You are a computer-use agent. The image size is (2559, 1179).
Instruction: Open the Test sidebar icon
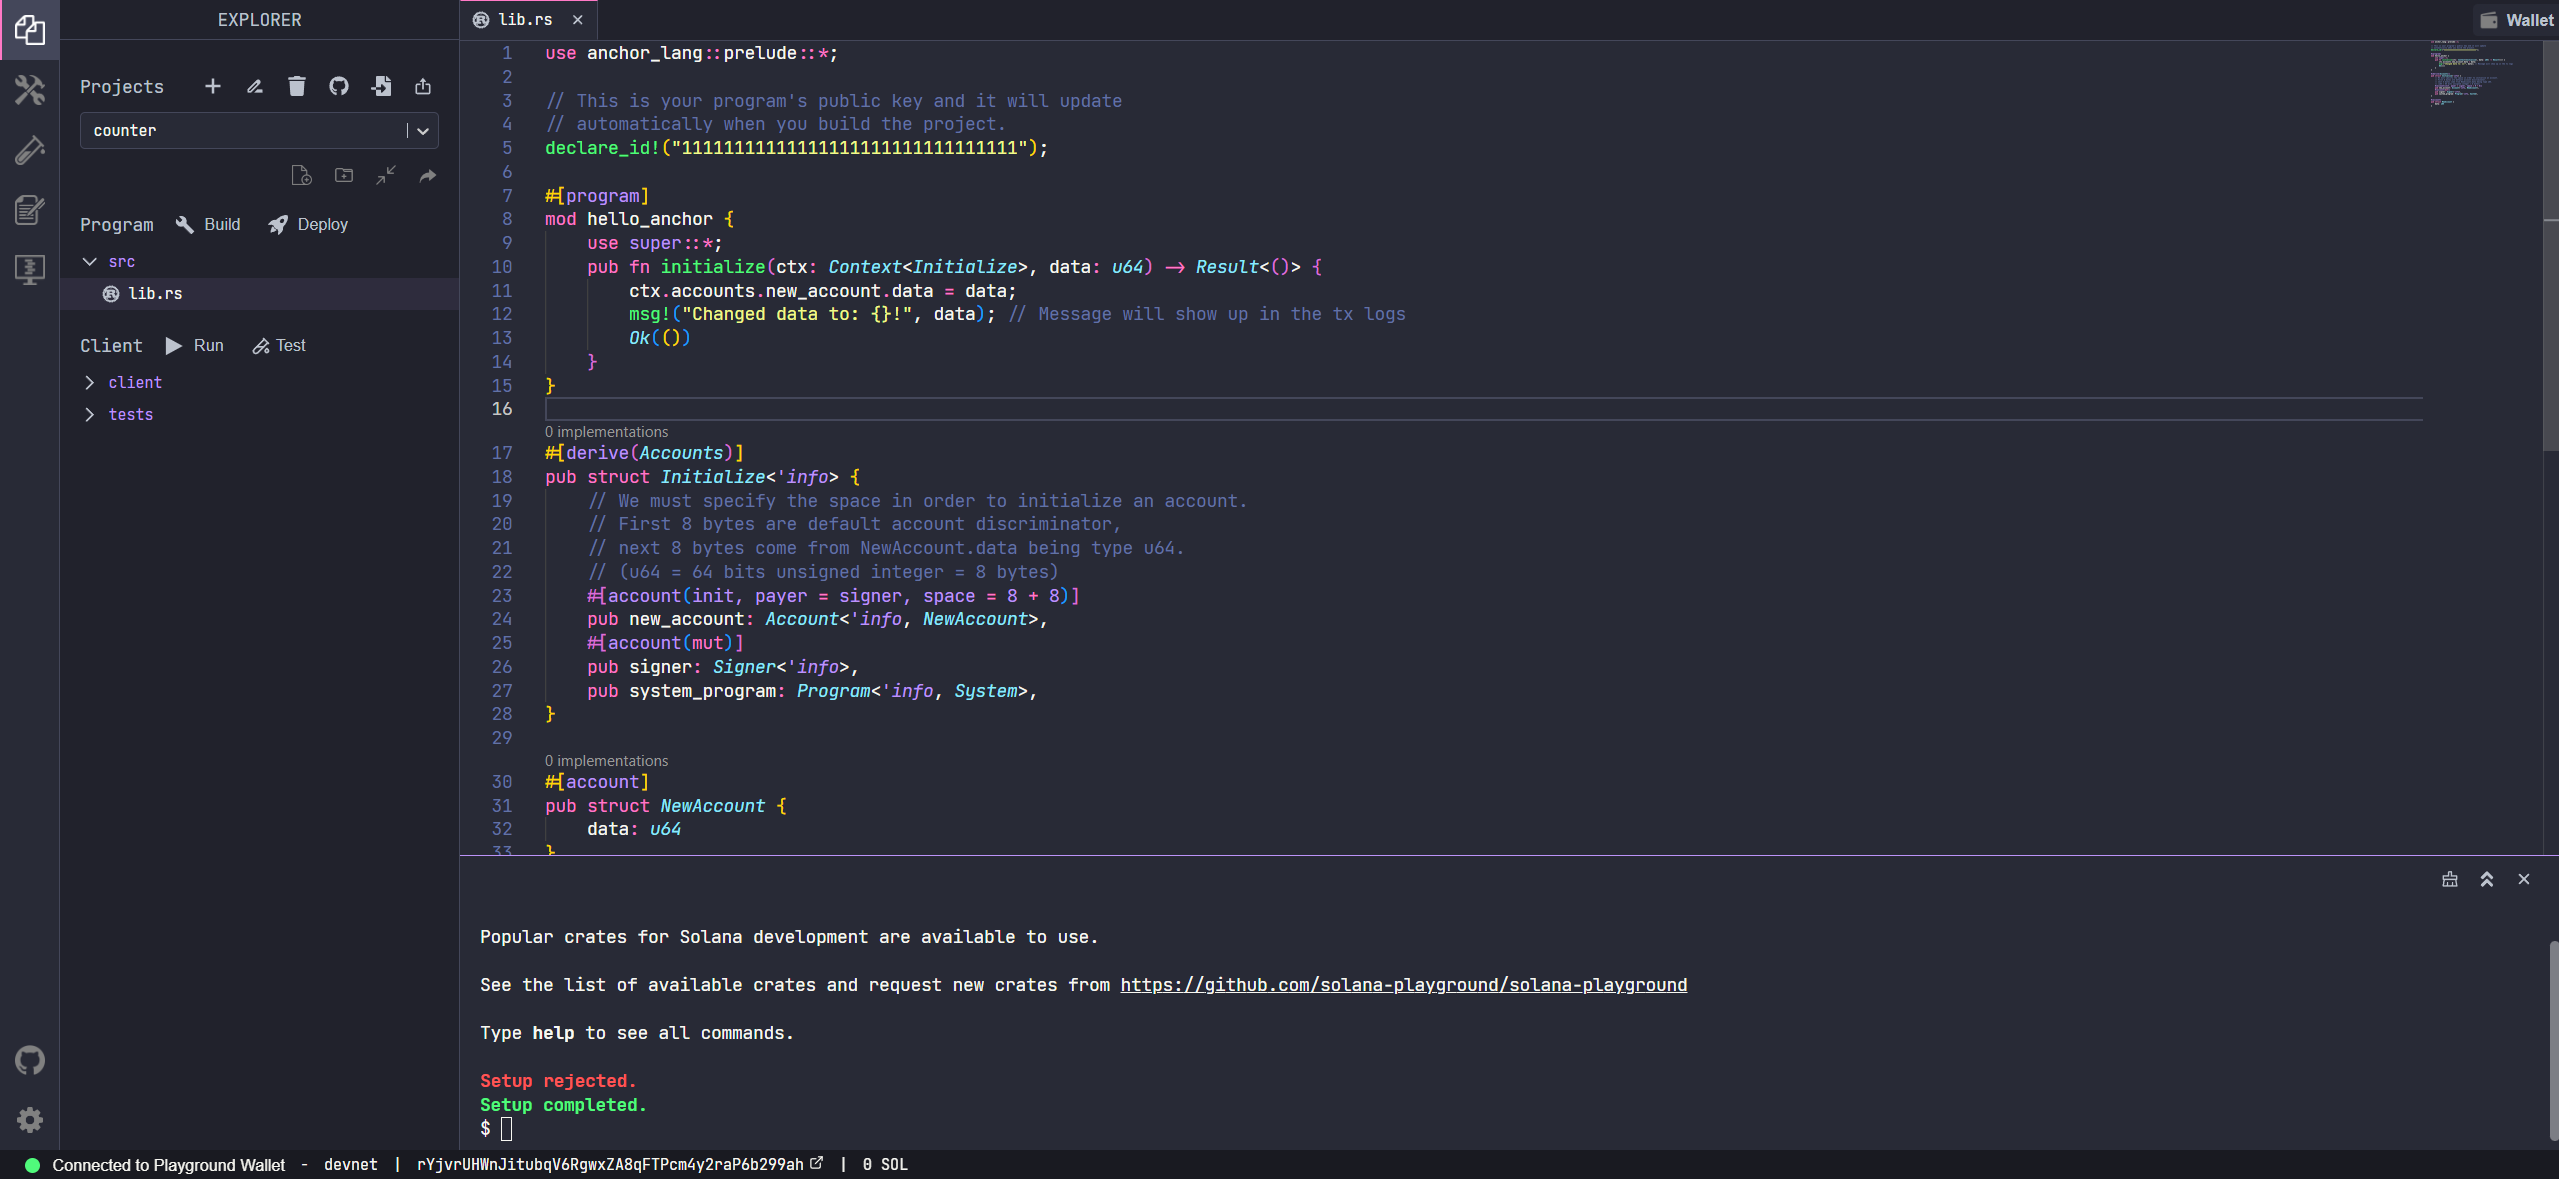point(30,150)
